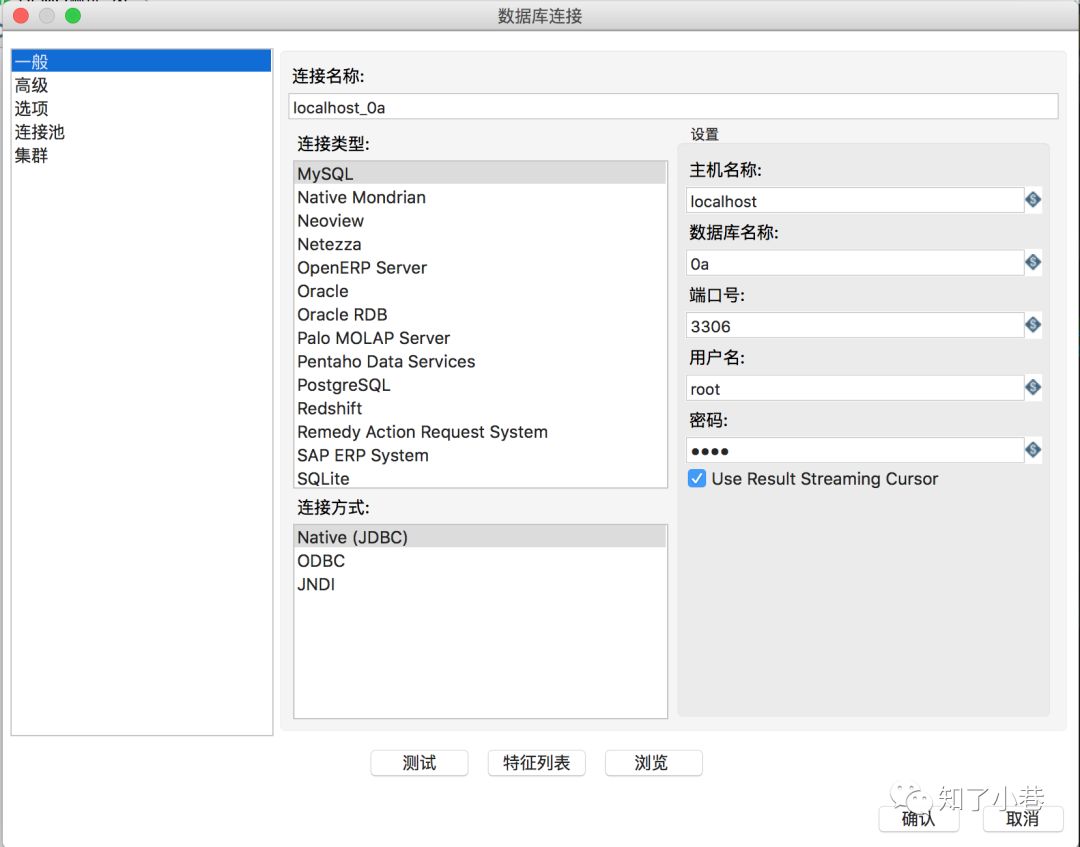Click the 连接名称 input showing localhost_0a
The width and height of the screenshot is (1080, 847).
(x=673, y=106)
